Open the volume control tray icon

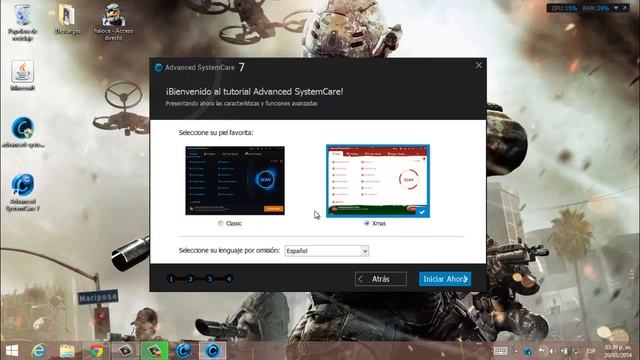(553, 351)
